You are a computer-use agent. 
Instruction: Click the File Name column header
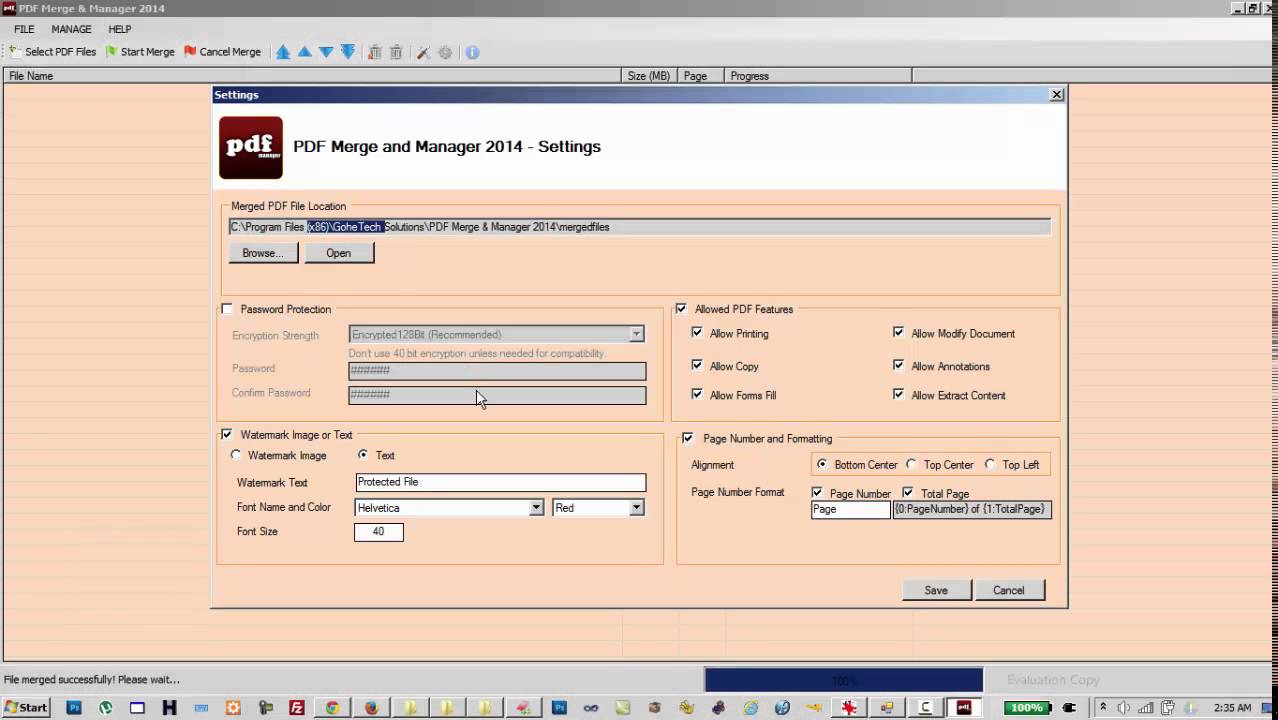(313, 75)
